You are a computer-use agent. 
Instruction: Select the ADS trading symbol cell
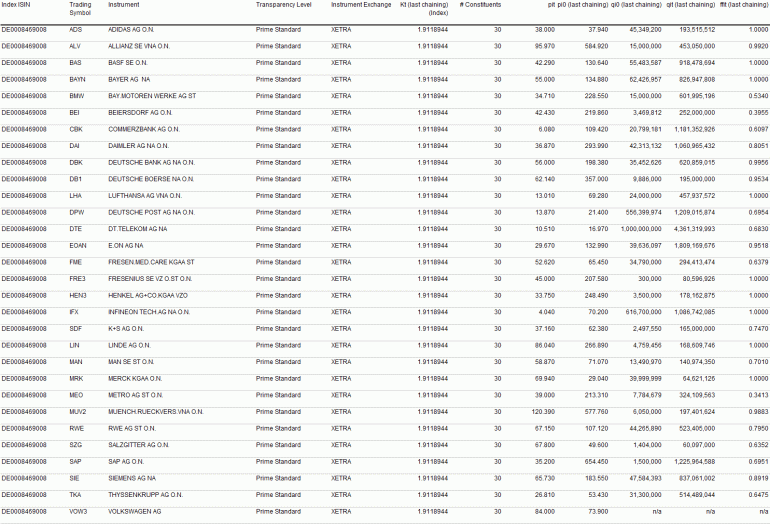click(x=76, y=30)
